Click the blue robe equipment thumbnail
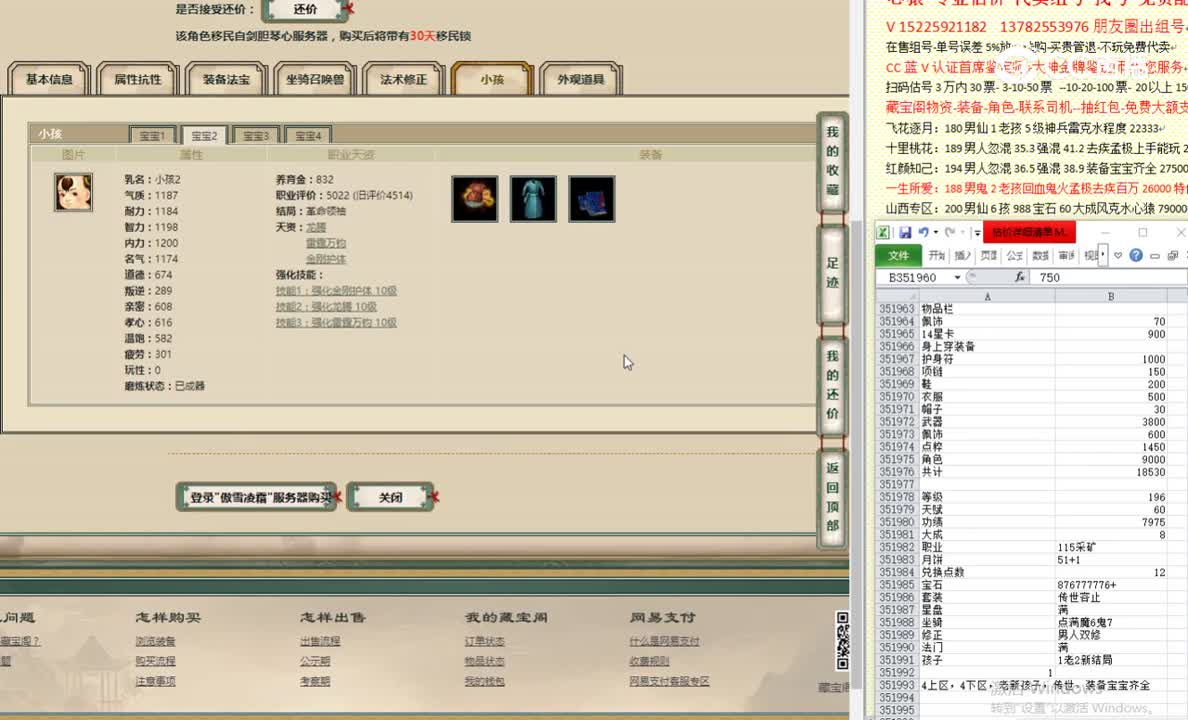The width and height of the screenshot is (1188, 720). tap(532, 196)
